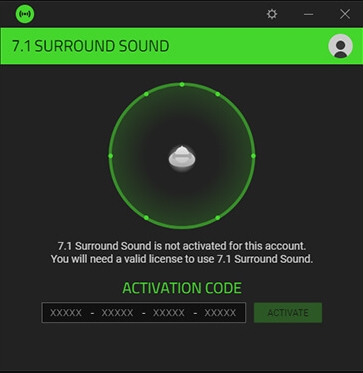Open settings via the gear icon
Screen dimensions: 363x373
[x=272, y=14]
